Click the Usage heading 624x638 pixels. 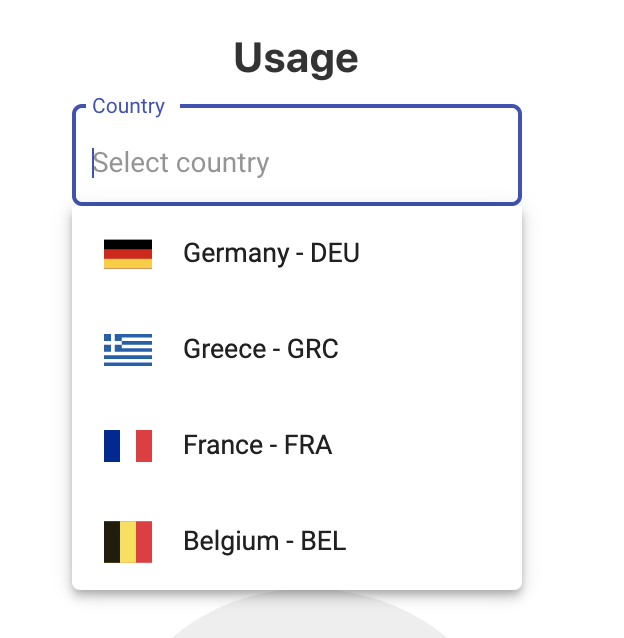pyautogui.click(x=296, y=58)
